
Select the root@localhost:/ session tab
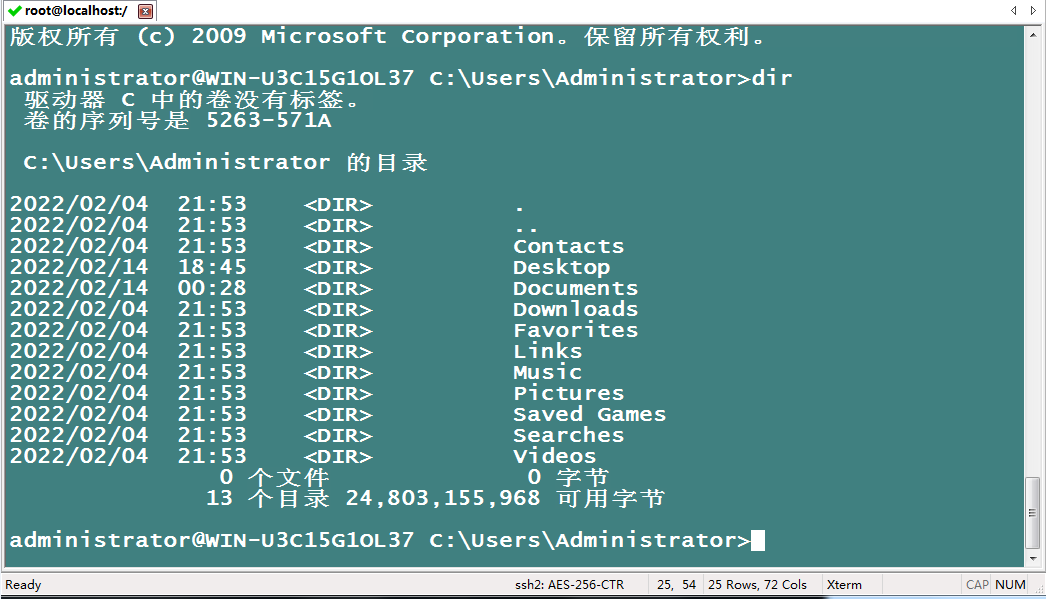[76, 11]
